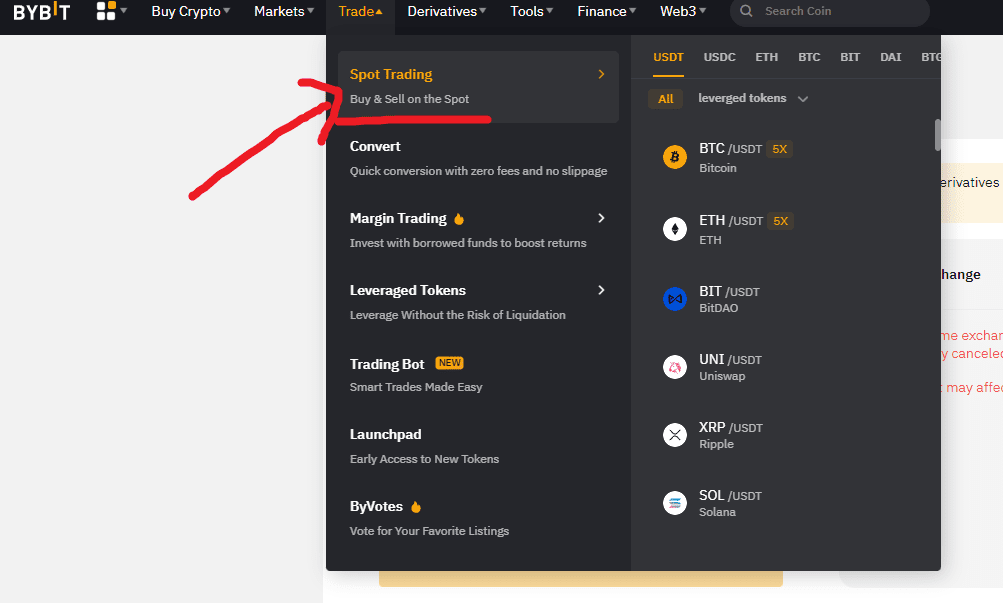Image resolution: width=1003 pixels, height=603 pixels.
Task: Open the Convert menu entry
Action: click(x=478, y=159)
